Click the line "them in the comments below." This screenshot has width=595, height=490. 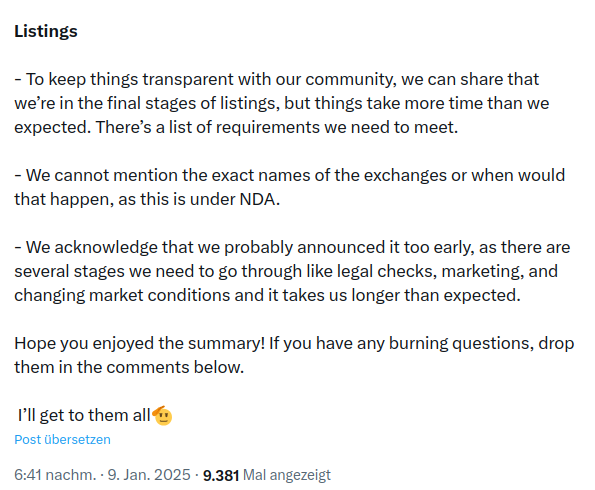click(x=129, y=367)
